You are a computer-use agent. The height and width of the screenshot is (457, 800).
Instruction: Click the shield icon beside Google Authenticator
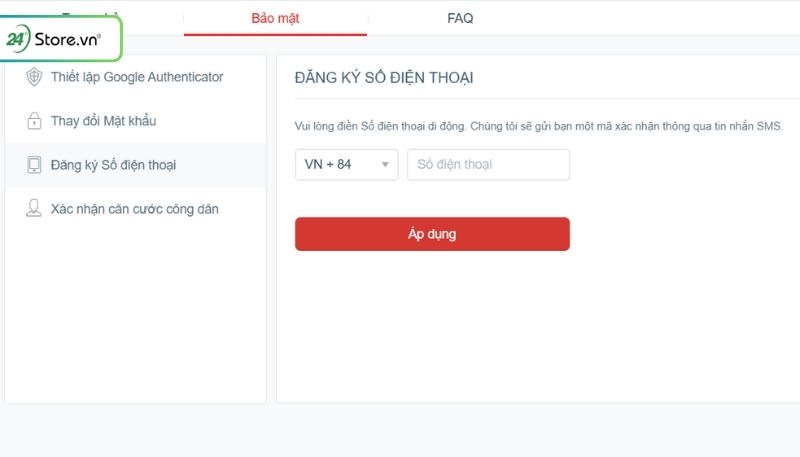tap(33, 77)
